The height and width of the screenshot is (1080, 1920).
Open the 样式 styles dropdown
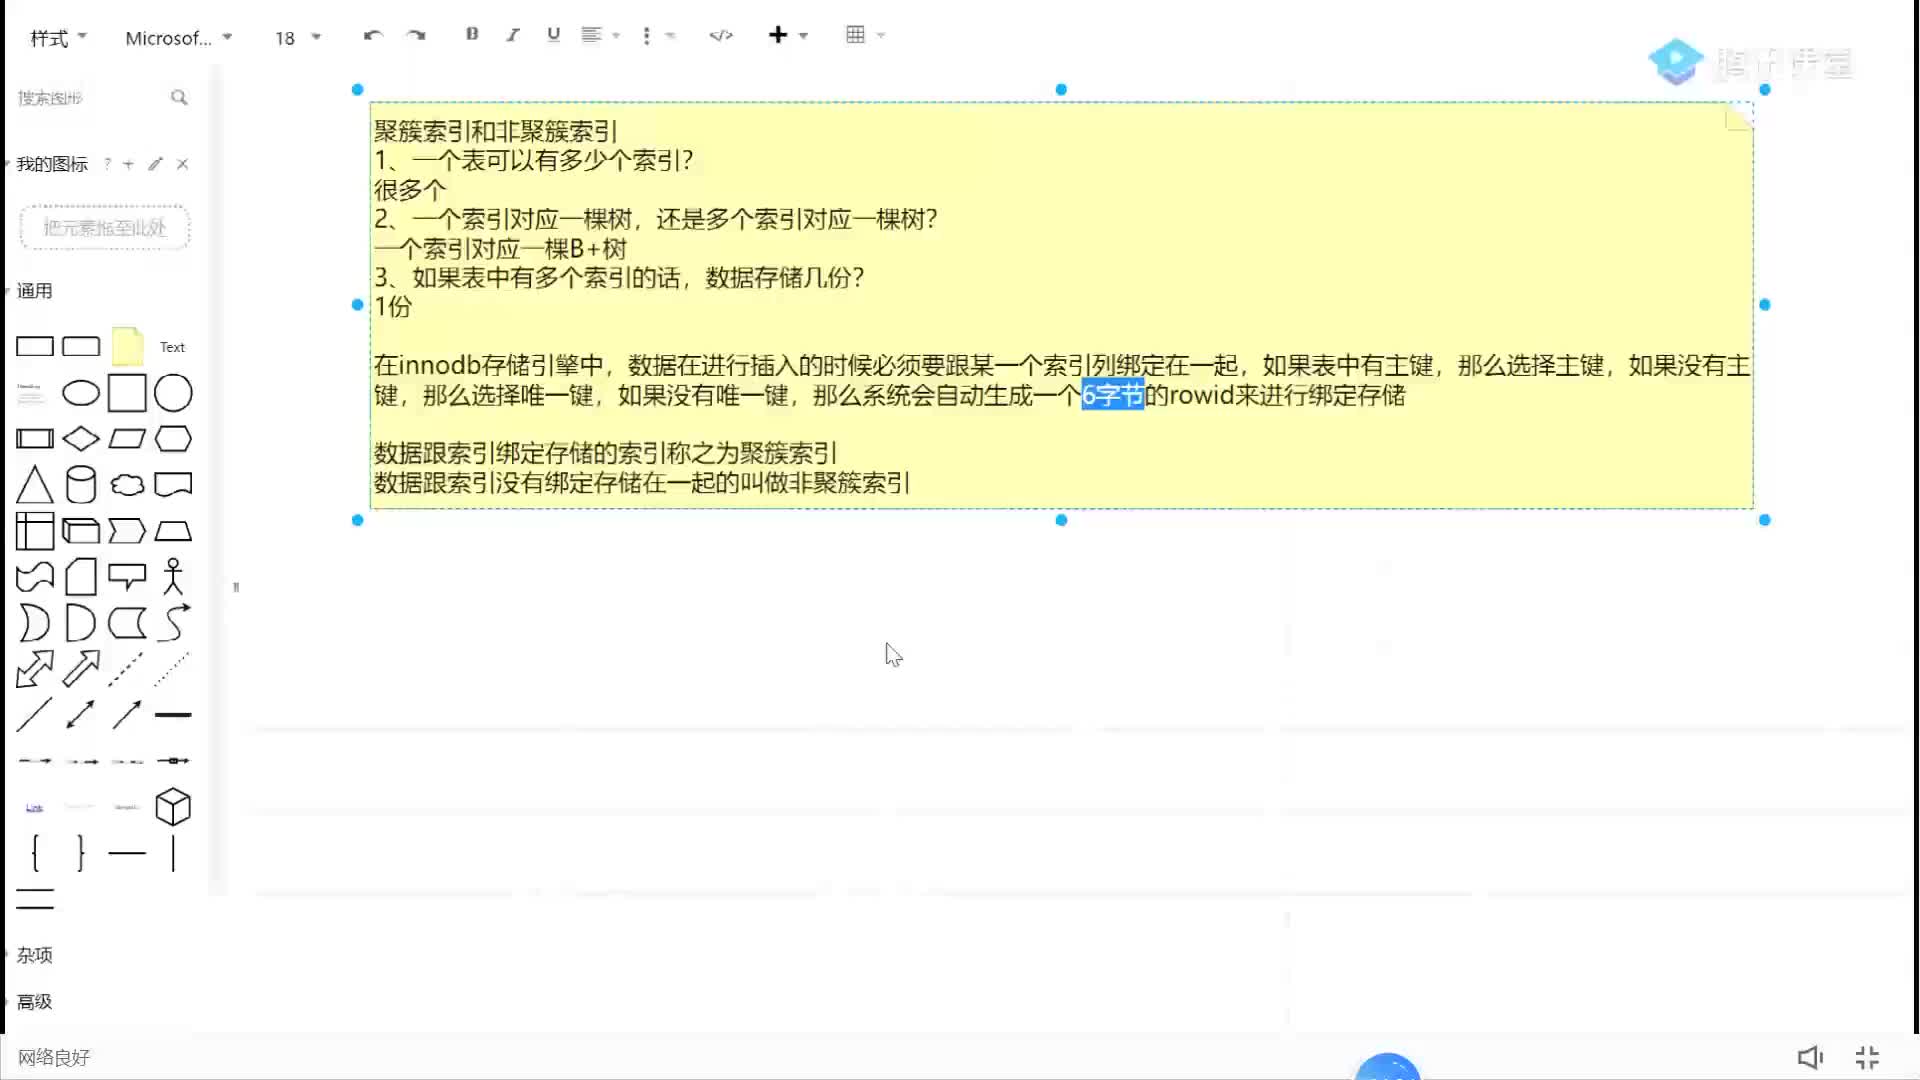(x=55, y=36)
